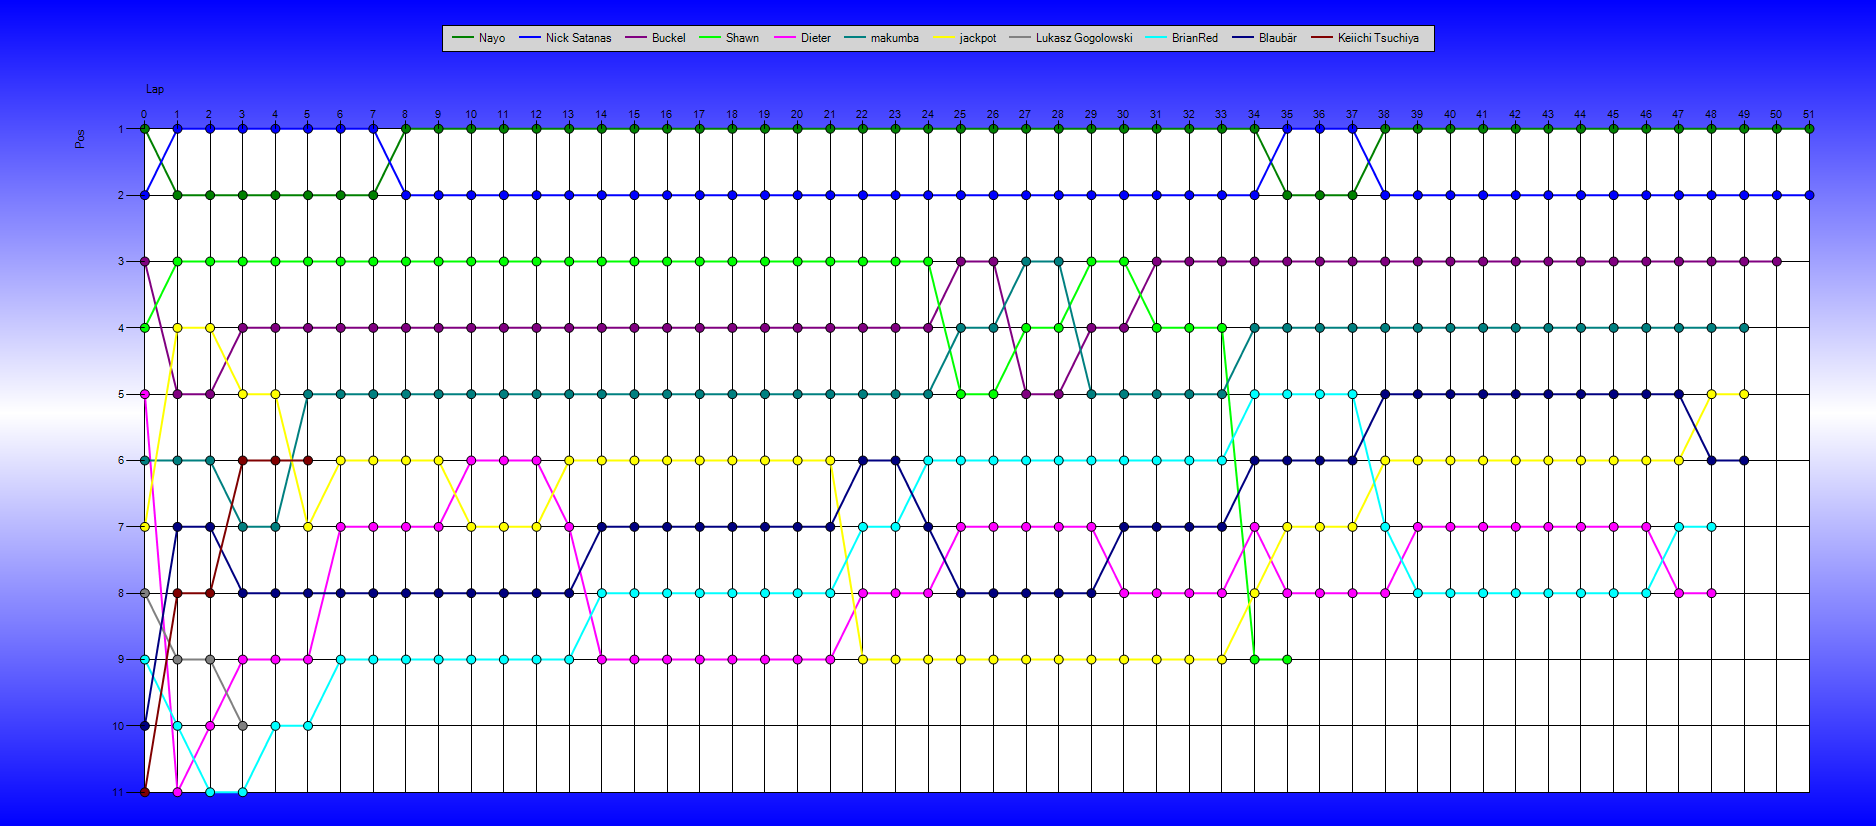Click Lukasz Gogolowski's marker at lap 3
The width and height of the screenshot is (1876, 826).
(242, 726)
